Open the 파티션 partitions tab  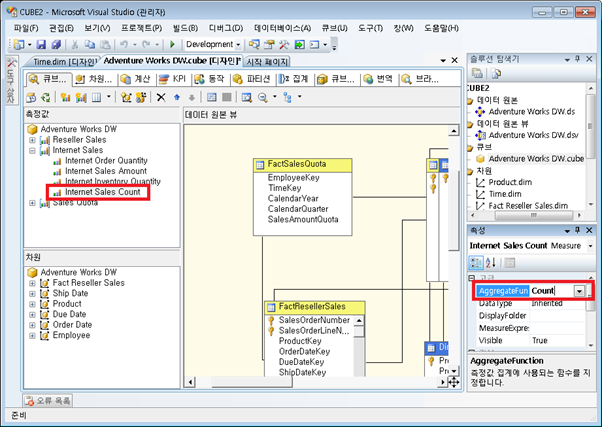[253, 79]
